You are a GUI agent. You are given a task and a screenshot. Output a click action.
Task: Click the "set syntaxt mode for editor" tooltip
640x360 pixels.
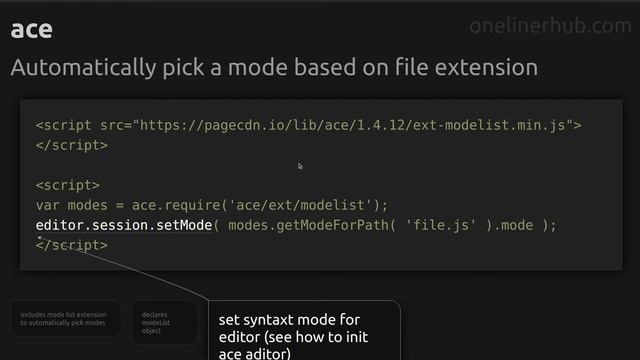coord(304,331)
